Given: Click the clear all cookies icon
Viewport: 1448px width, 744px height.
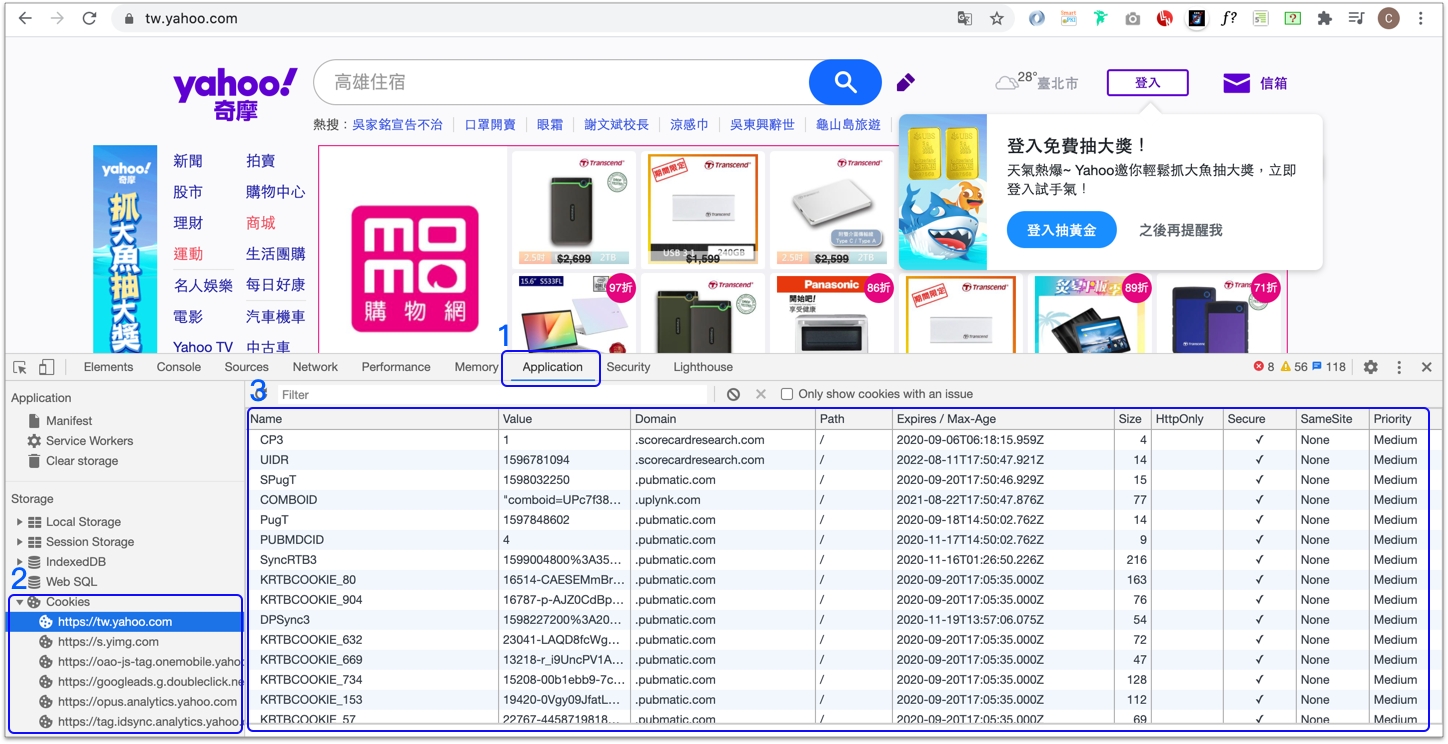Looking at the screenshot, I should [733, 395].
